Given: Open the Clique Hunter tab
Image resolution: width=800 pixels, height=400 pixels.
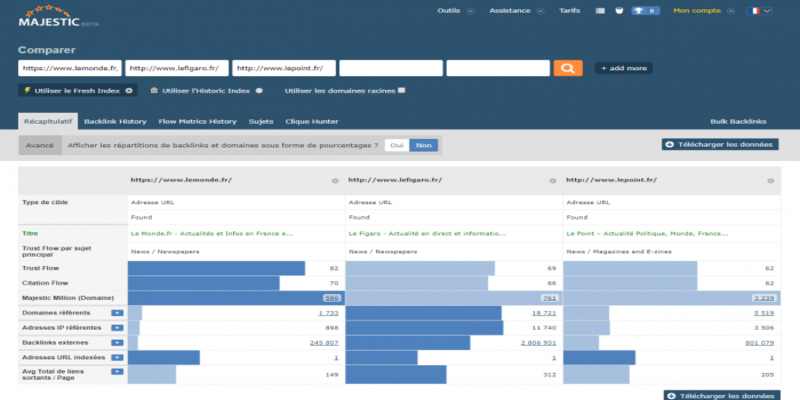Looking at the screenshot, I should (312, 121).
